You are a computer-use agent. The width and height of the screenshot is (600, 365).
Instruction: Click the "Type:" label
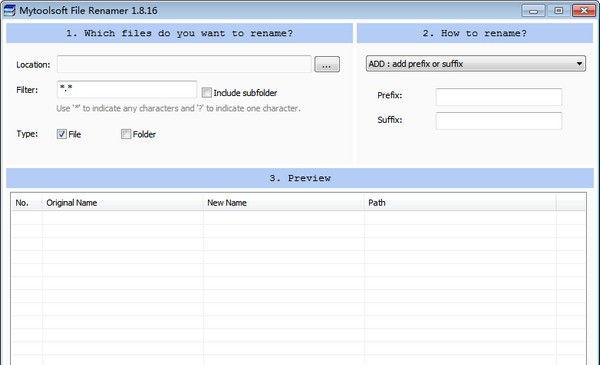[x=27, y=134]
